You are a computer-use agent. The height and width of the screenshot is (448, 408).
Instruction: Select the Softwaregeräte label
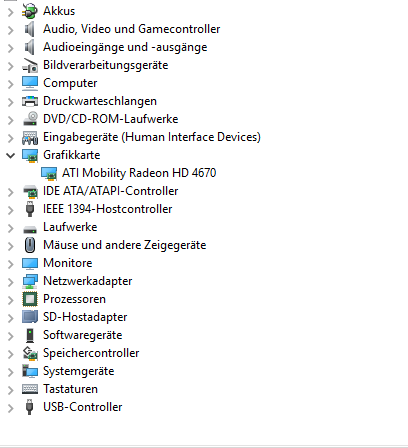pos(83,335)
